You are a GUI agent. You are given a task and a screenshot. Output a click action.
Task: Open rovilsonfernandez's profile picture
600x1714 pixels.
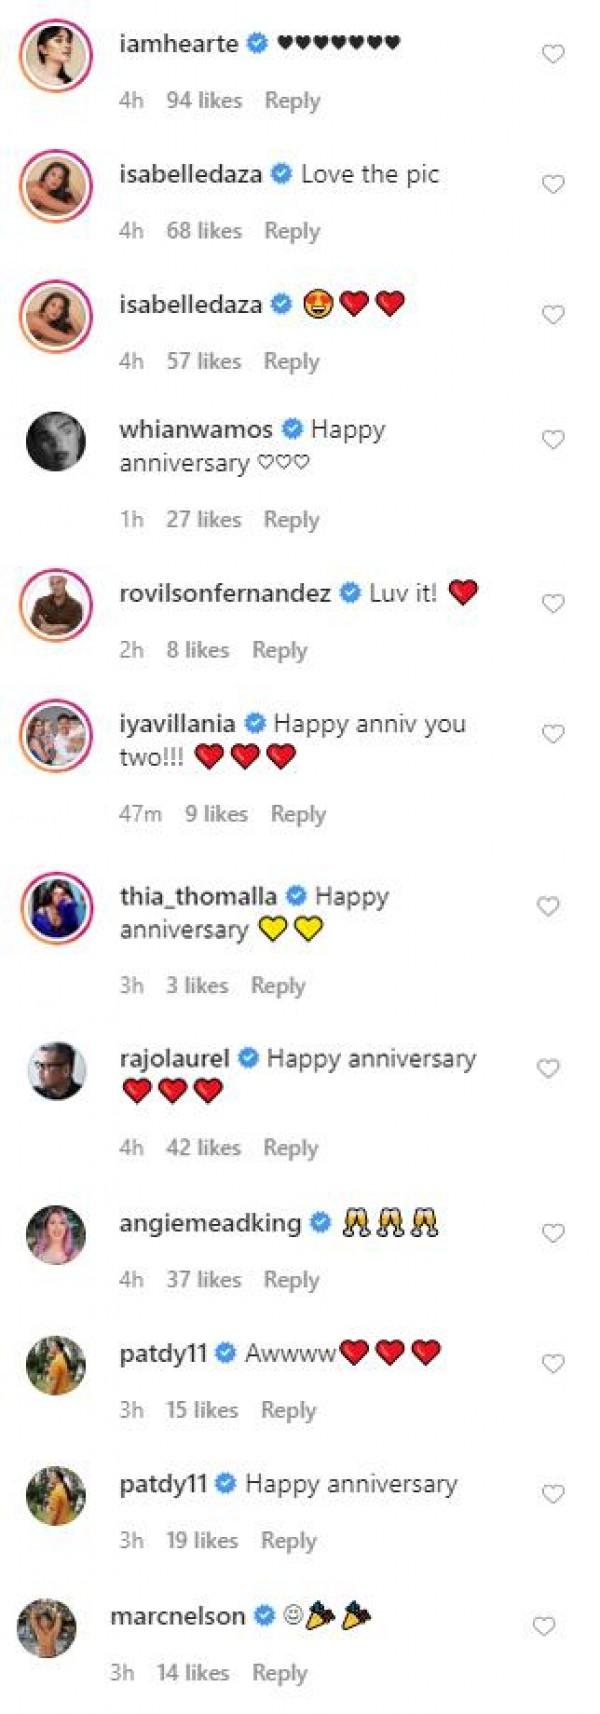(x=56, y=604)
